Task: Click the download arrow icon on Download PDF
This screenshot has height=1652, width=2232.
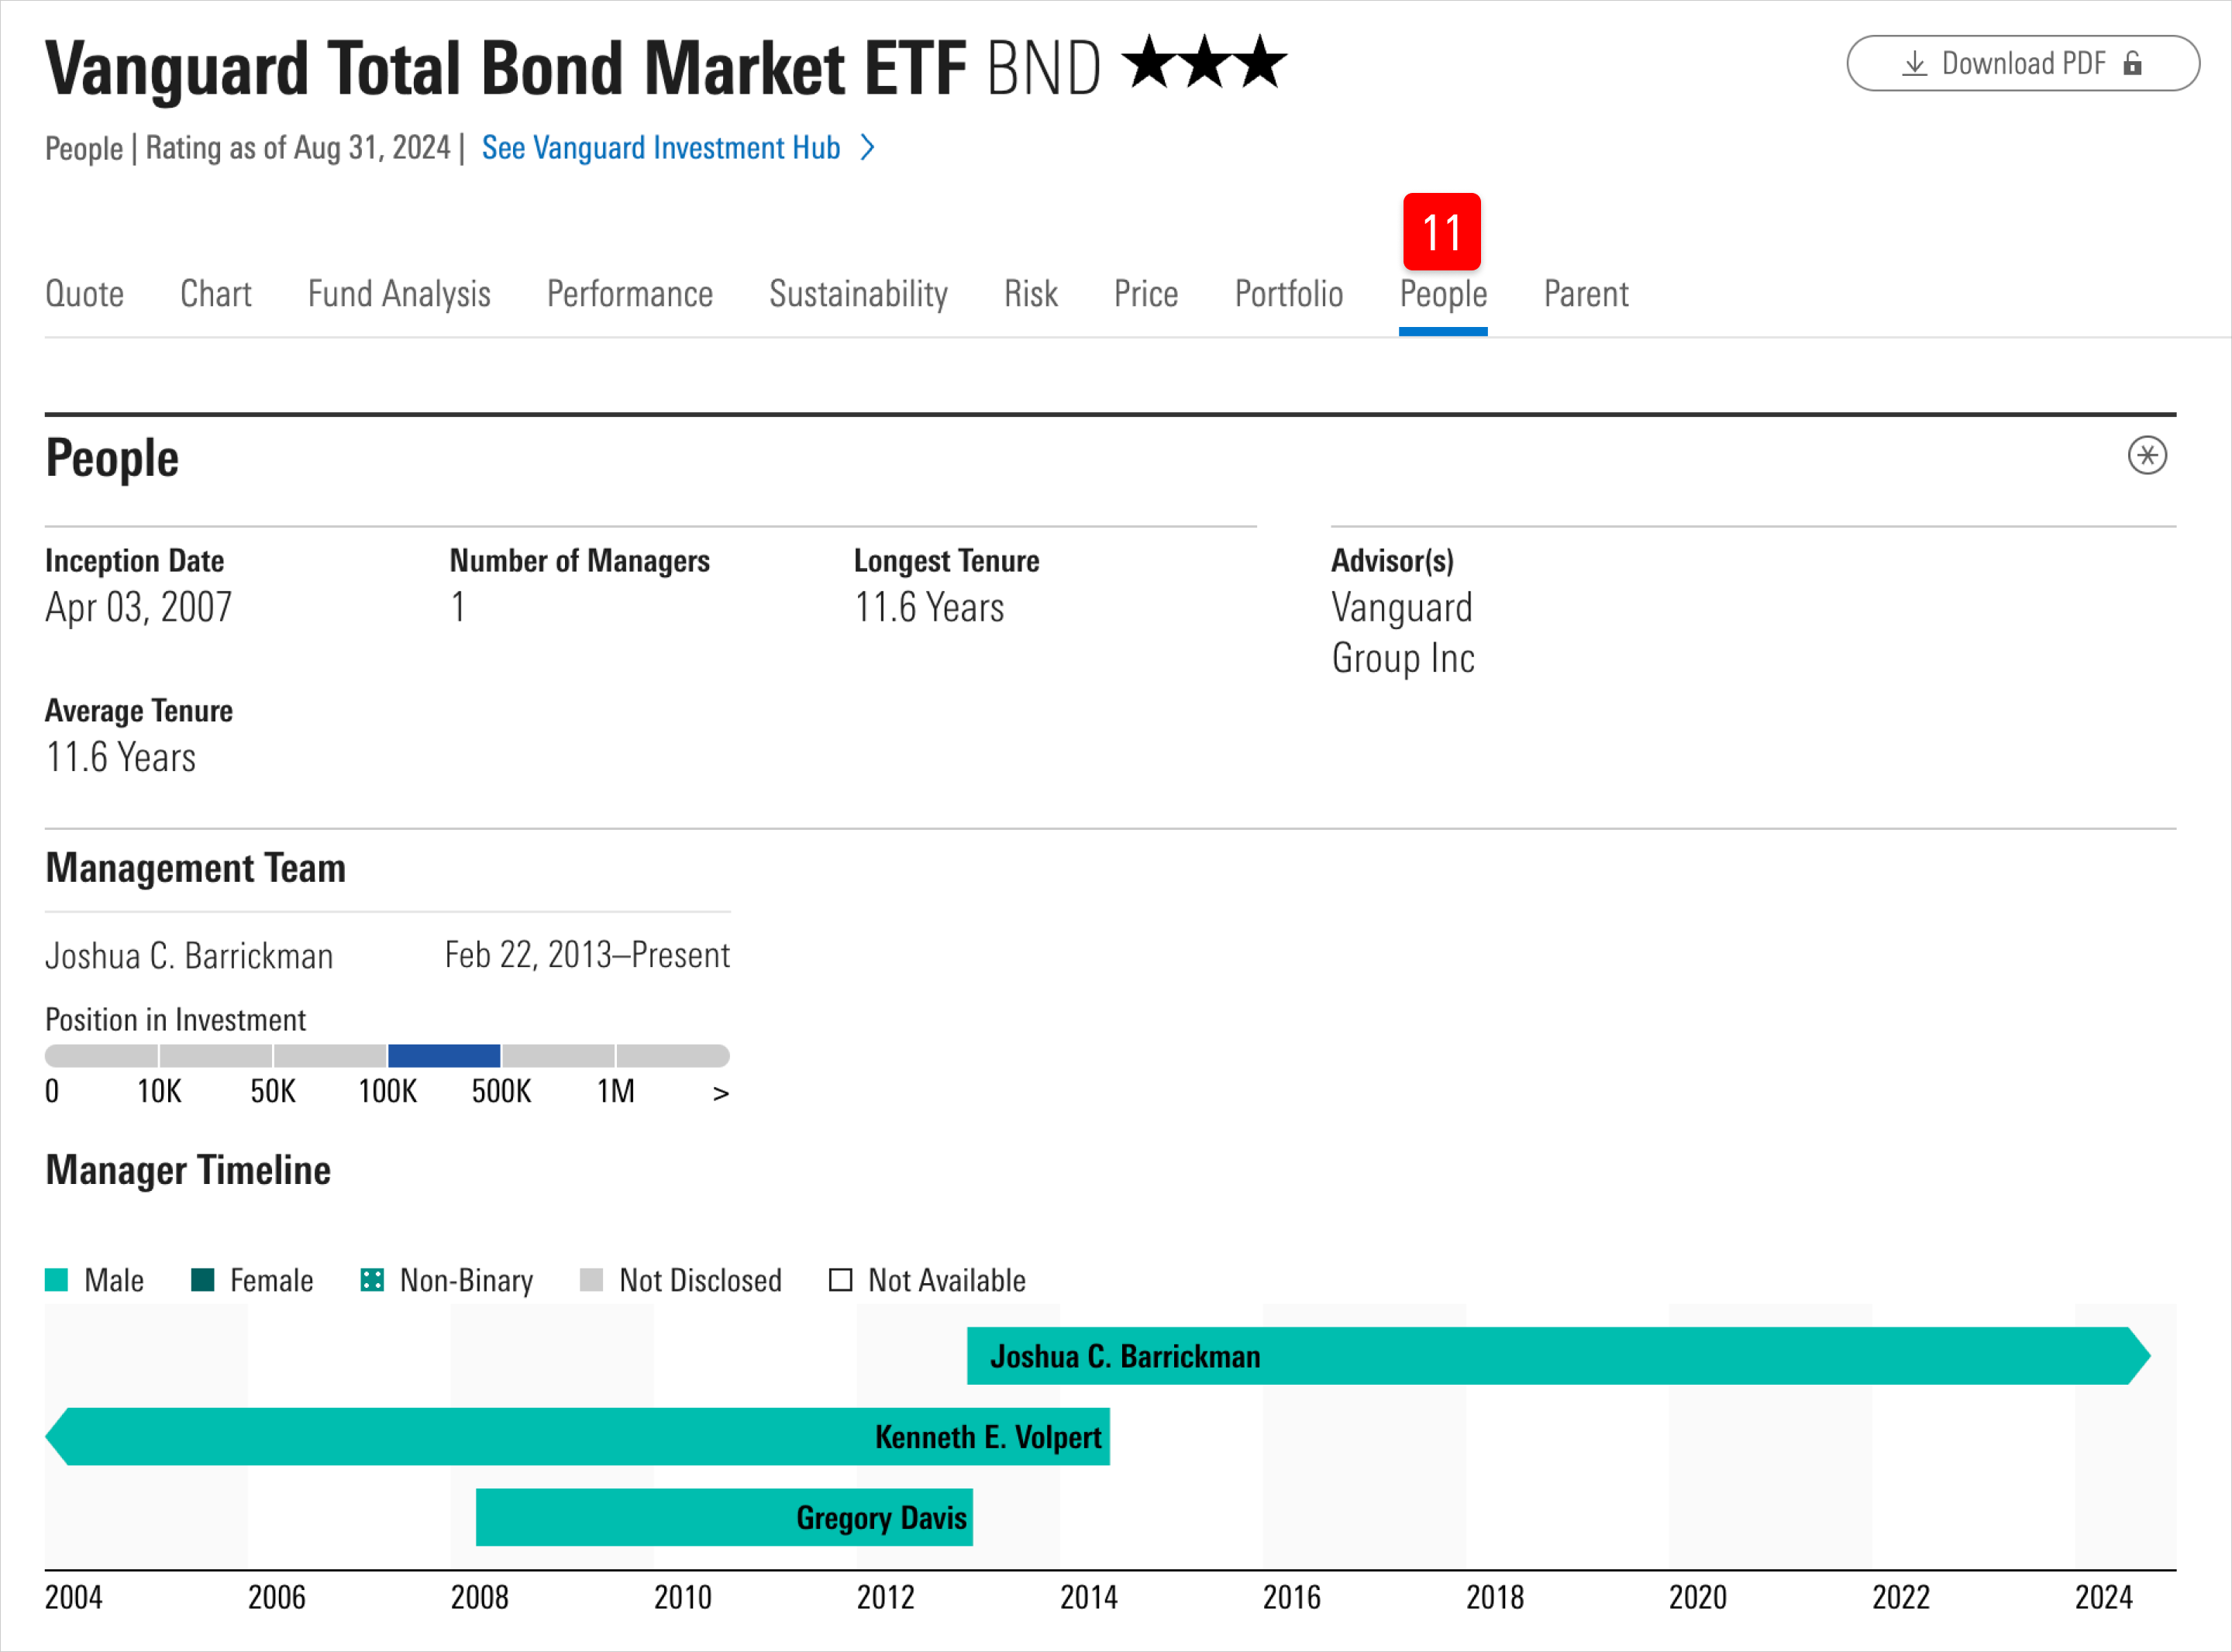Action: pos(1916,62)
